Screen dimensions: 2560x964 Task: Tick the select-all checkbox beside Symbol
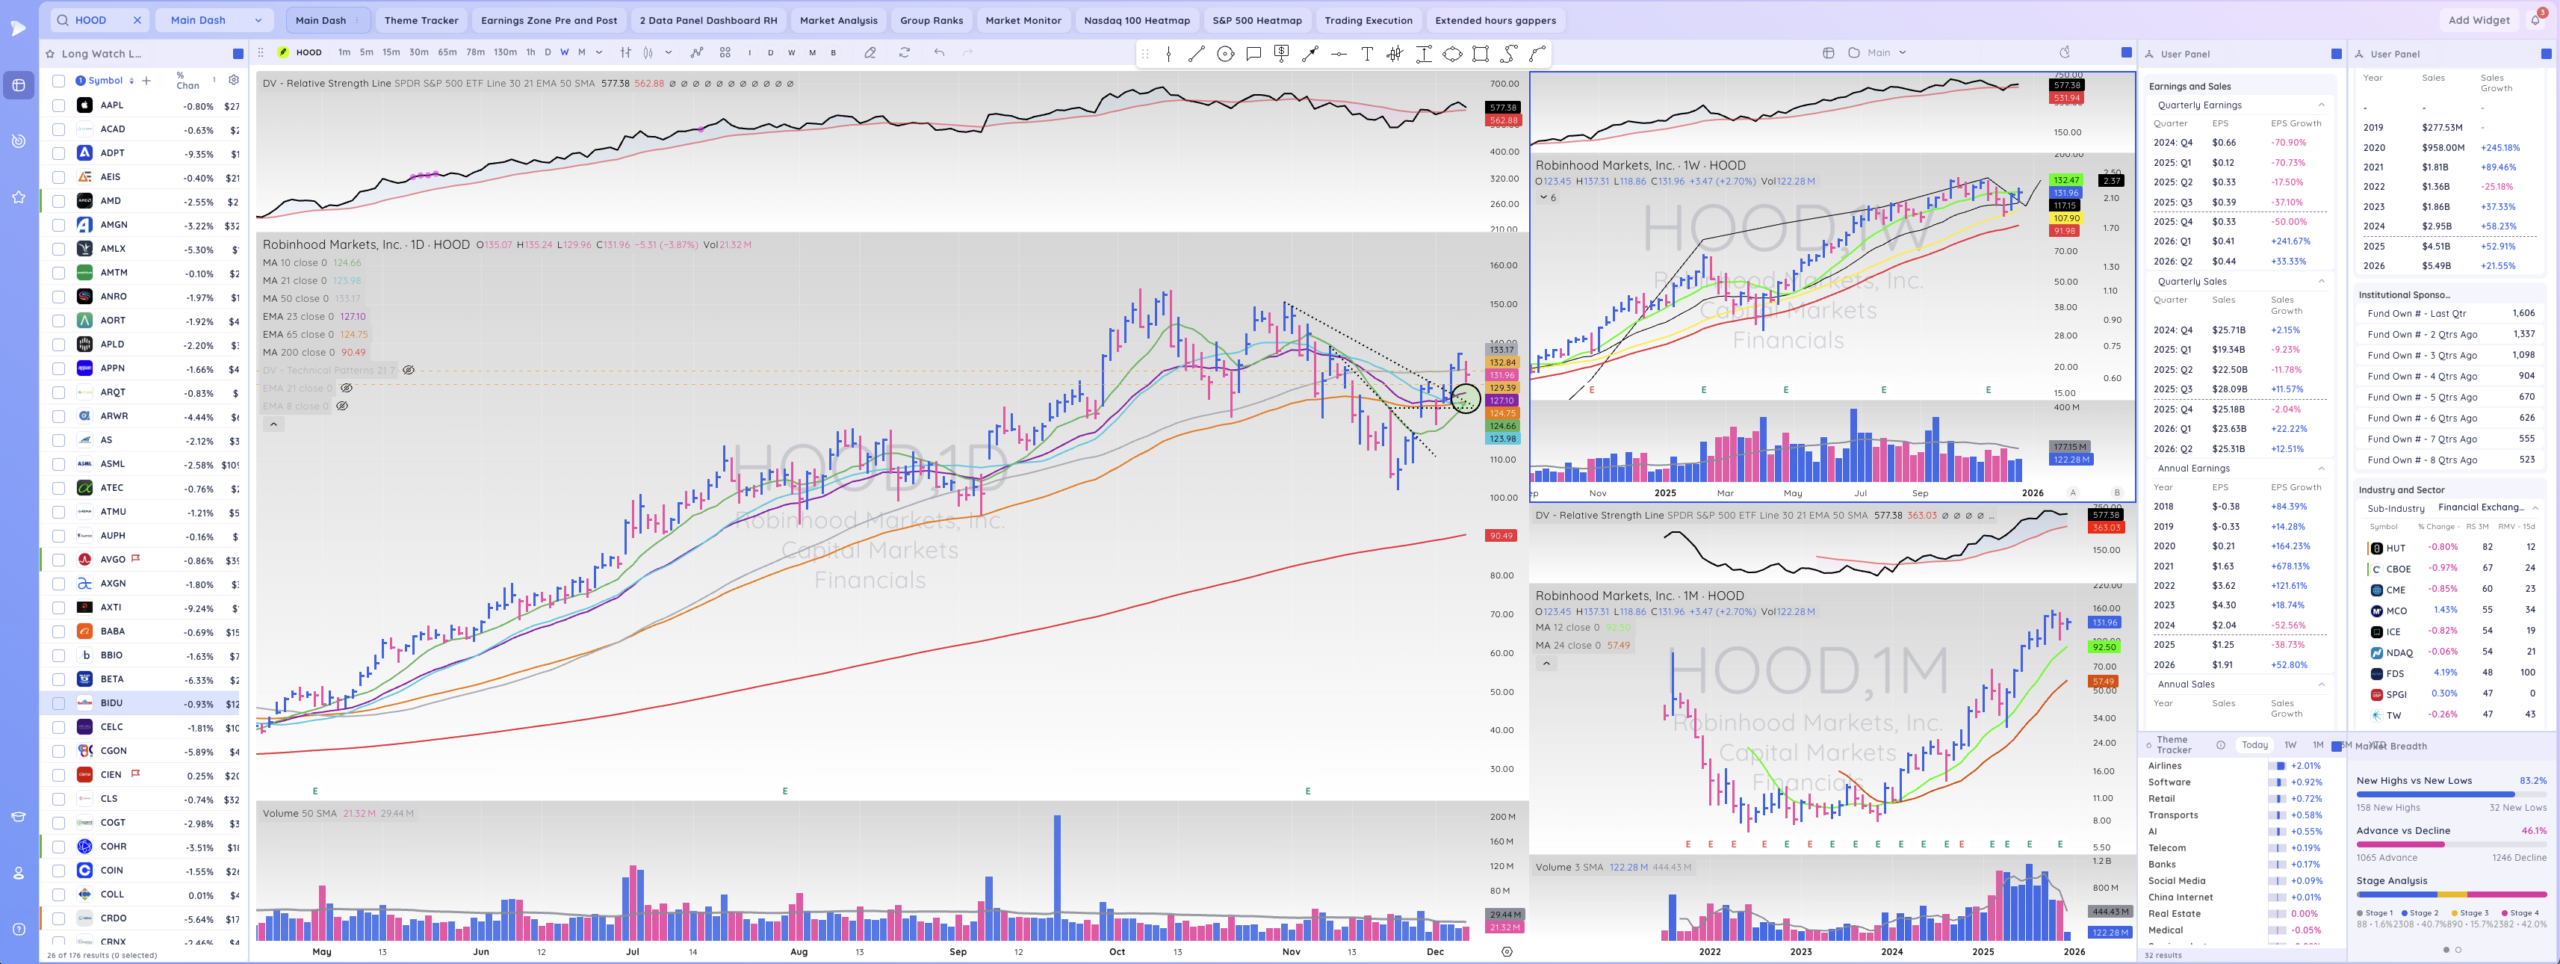point(58,81)
